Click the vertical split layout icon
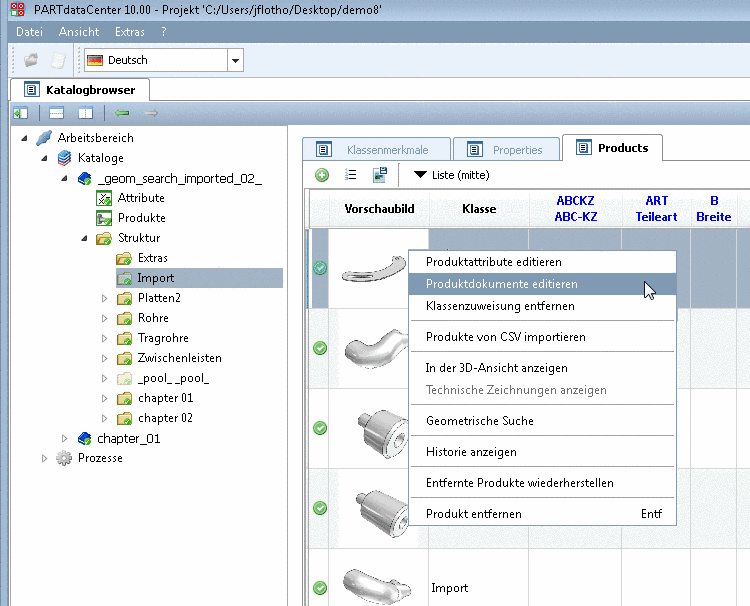The width and height of the screenshot is (750, 606). pyautogui.click(x=86, y=113)
